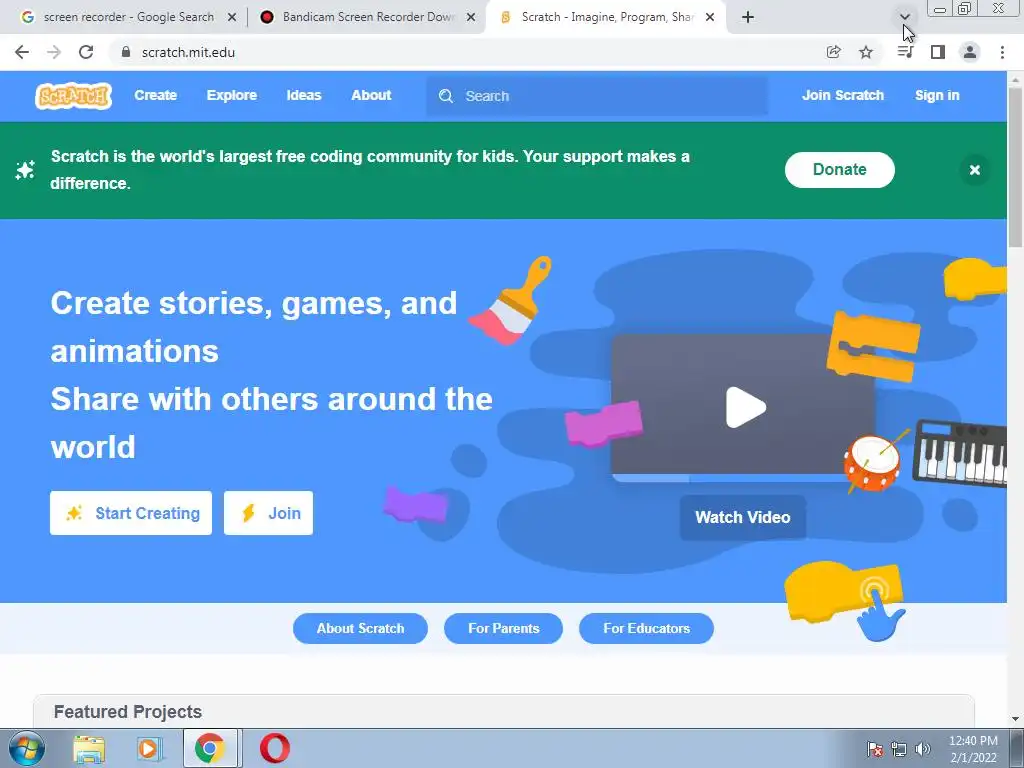Click Join Scratch link

842,95
